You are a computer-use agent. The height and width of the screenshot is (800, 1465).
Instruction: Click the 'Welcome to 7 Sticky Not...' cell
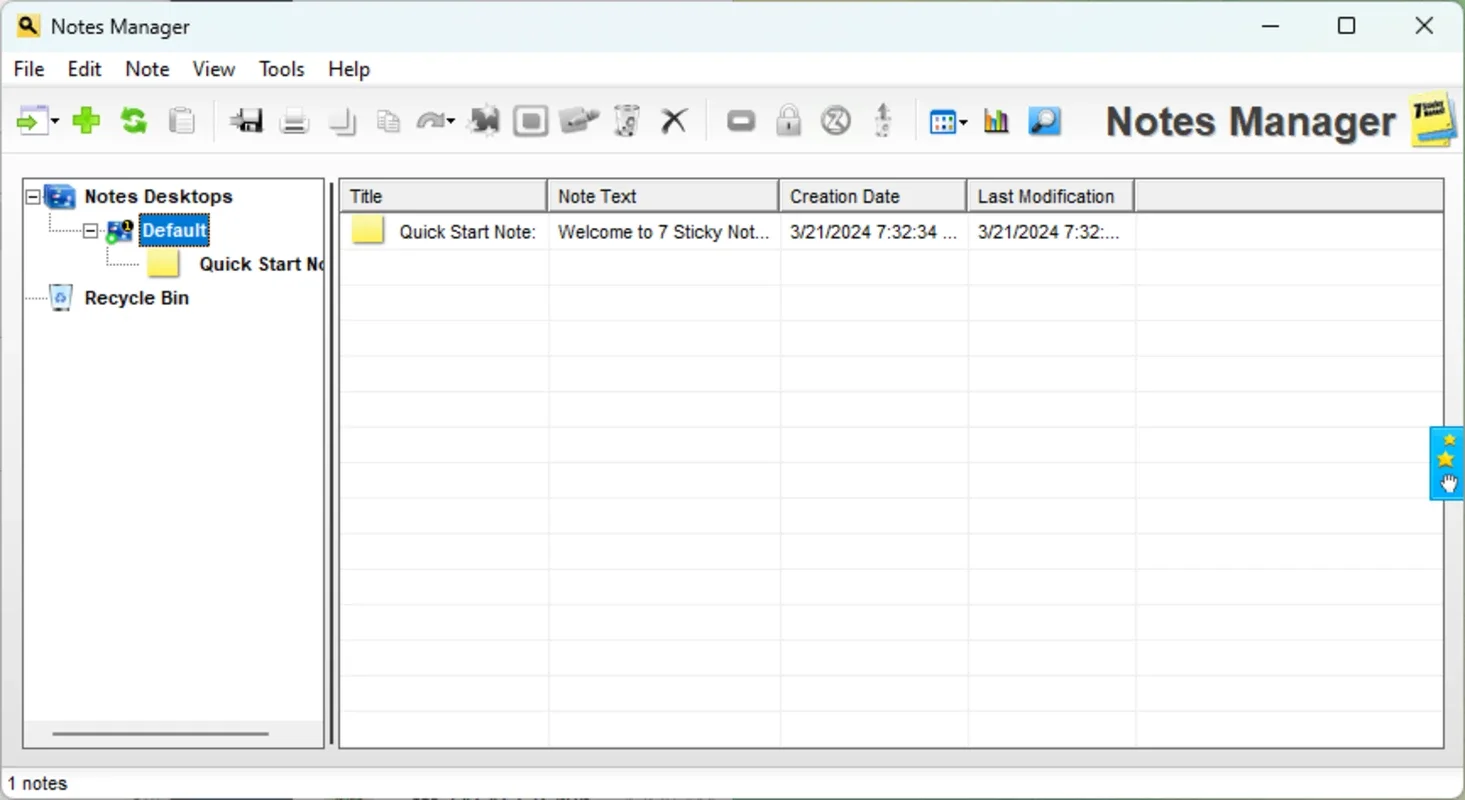pyautogui.click(x=664, y=232)
